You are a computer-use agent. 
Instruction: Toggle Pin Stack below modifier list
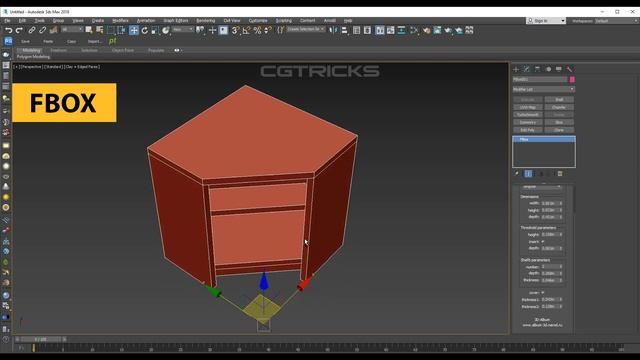517,174
